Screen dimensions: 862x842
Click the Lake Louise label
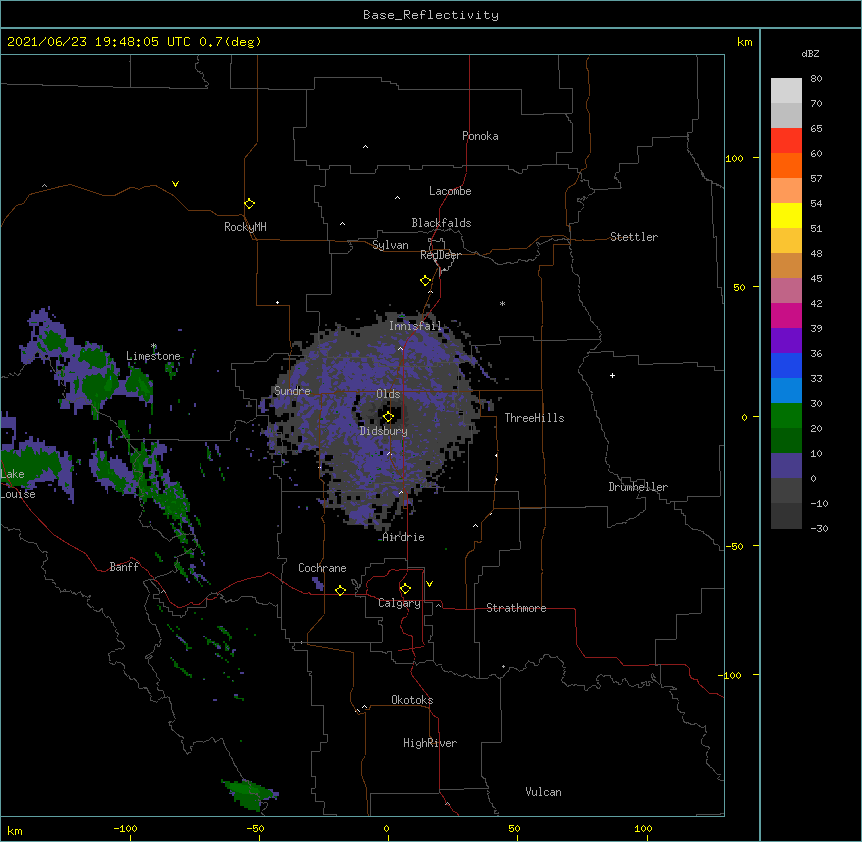click(x=18, y=484)
